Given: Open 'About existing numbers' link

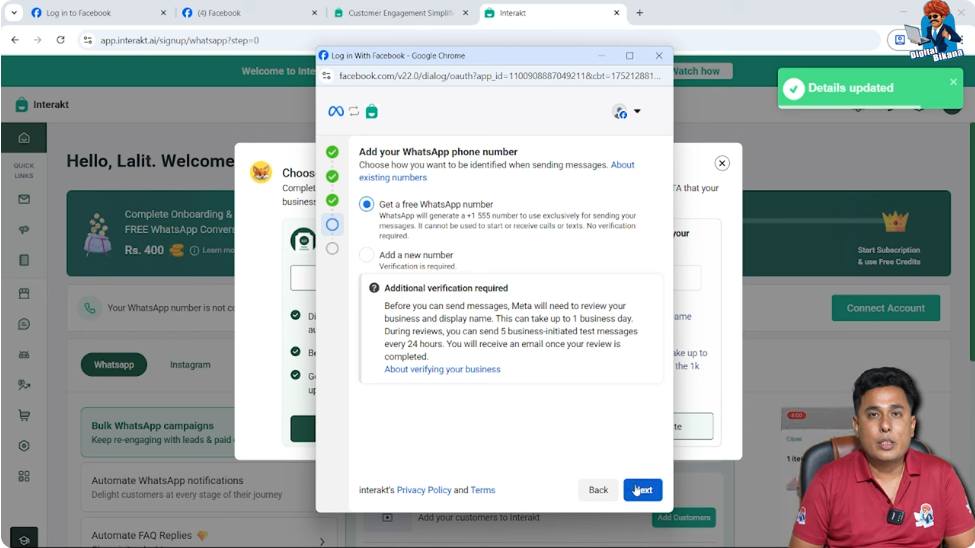Looking at the screenshot, I should 497,171.
